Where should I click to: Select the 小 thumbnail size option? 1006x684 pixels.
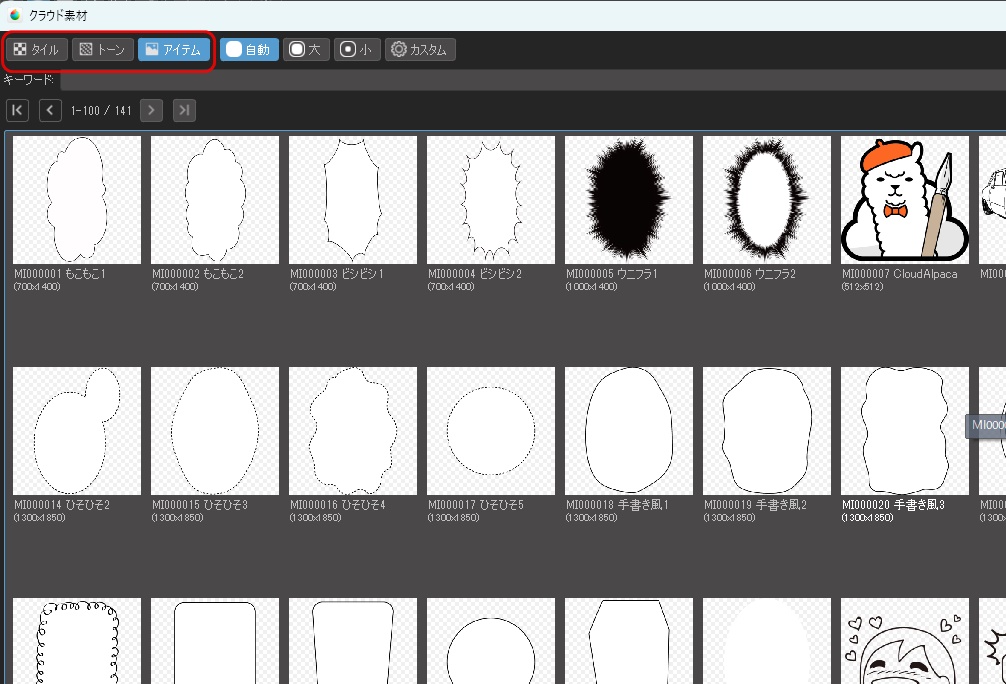(357, 49)
